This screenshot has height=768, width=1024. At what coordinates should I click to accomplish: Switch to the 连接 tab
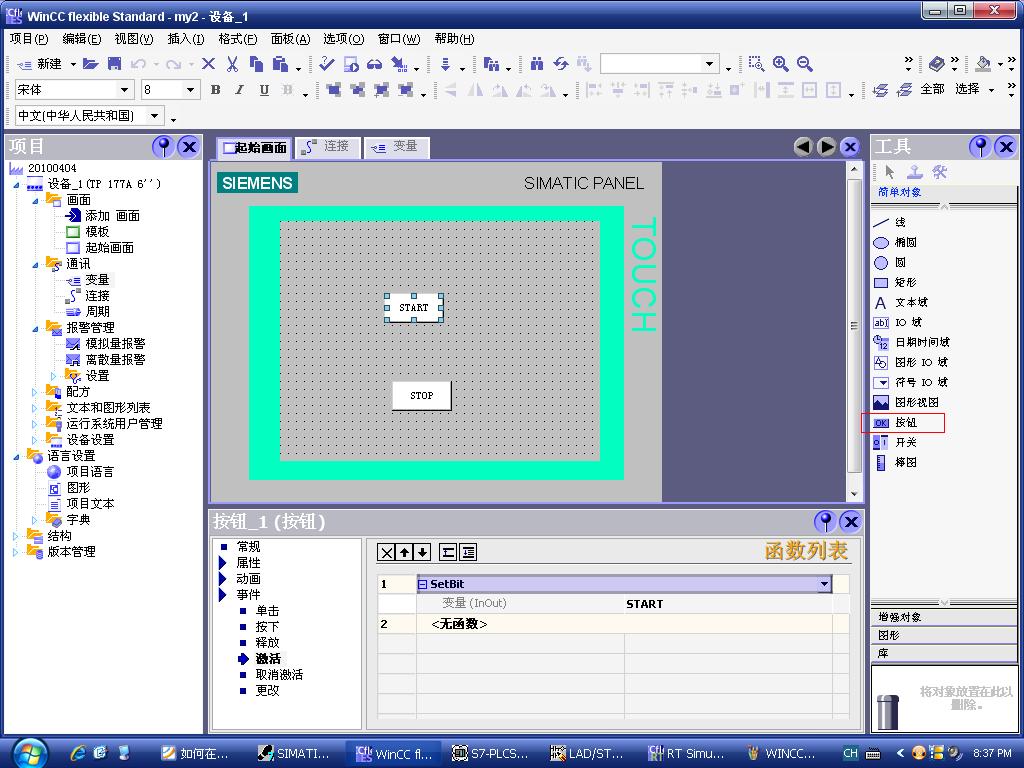click(326, 147)
